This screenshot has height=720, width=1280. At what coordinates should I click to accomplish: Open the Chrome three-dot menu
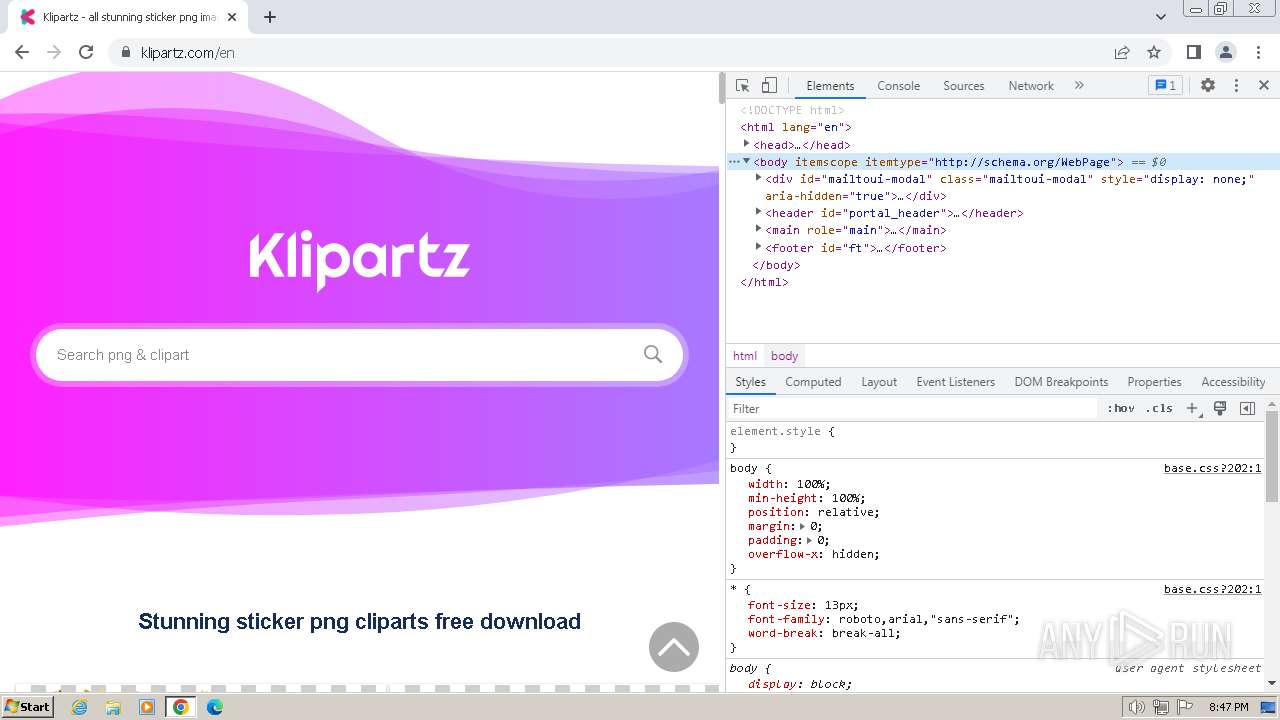1257,52
